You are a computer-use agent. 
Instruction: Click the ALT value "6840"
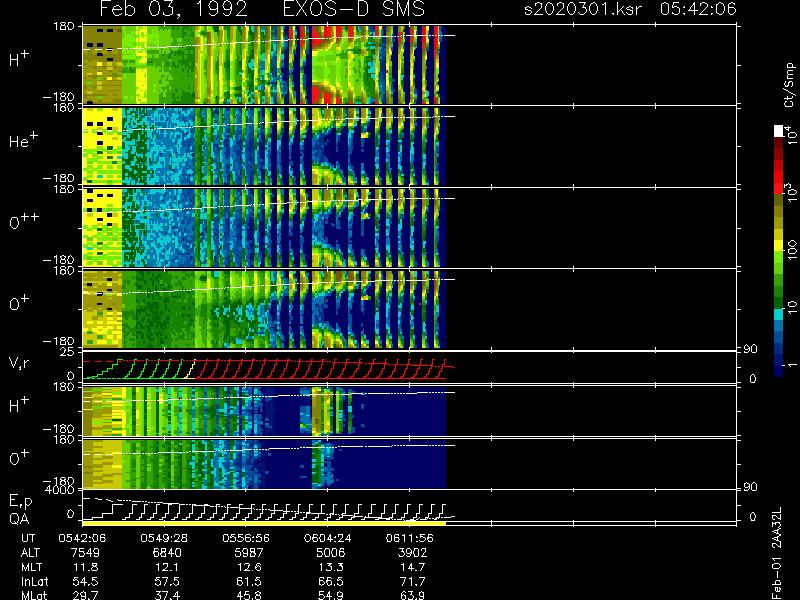168,553
